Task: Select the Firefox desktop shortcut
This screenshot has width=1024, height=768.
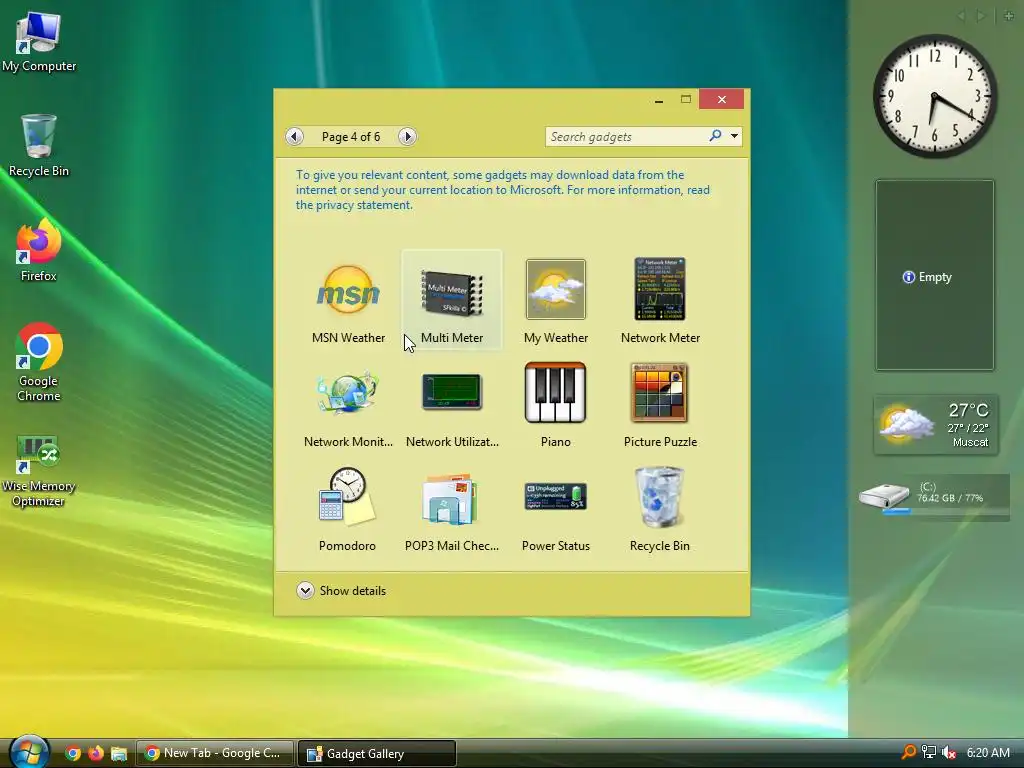Action: click(39, 250)
